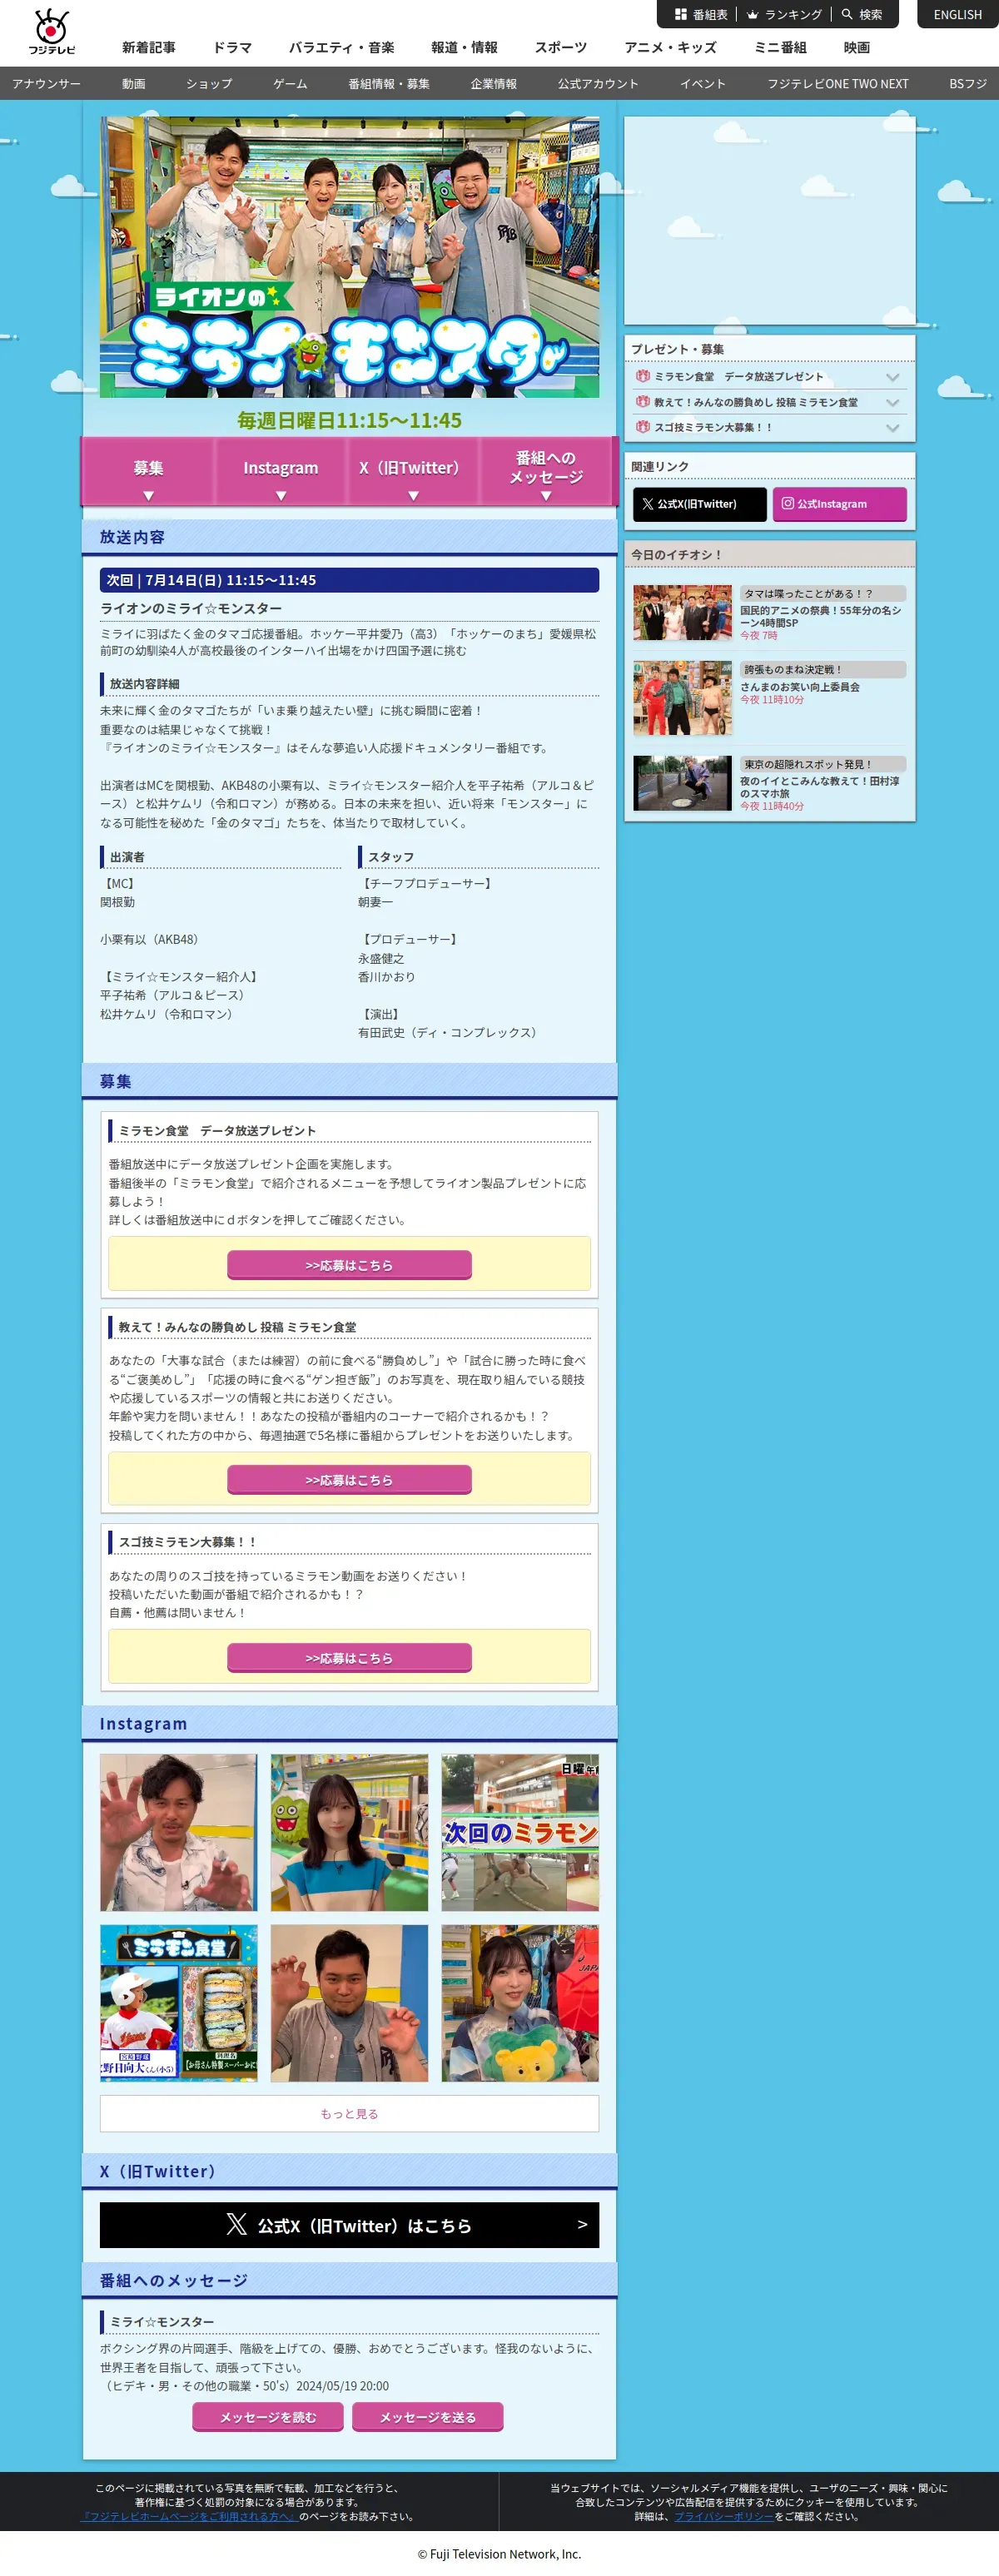The image size is (999, 2576).
Task: Click 応募はこちら under 教えて！みんなの勝負めし
Action: coord(349,1479)
